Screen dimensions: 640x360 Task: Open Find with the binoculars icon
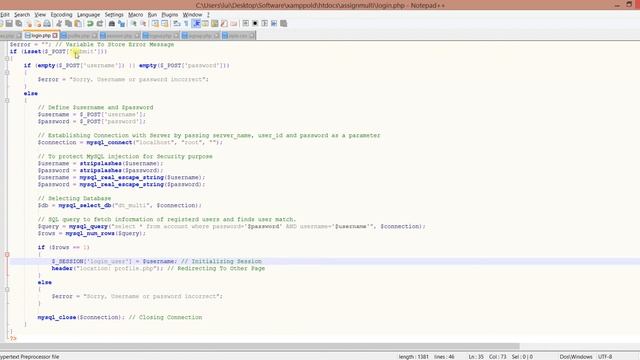tap(112, 24)
